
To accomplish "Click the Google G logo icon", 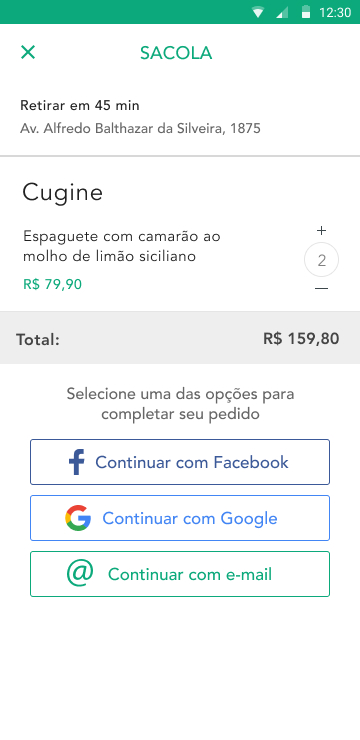I will [78, 518].
